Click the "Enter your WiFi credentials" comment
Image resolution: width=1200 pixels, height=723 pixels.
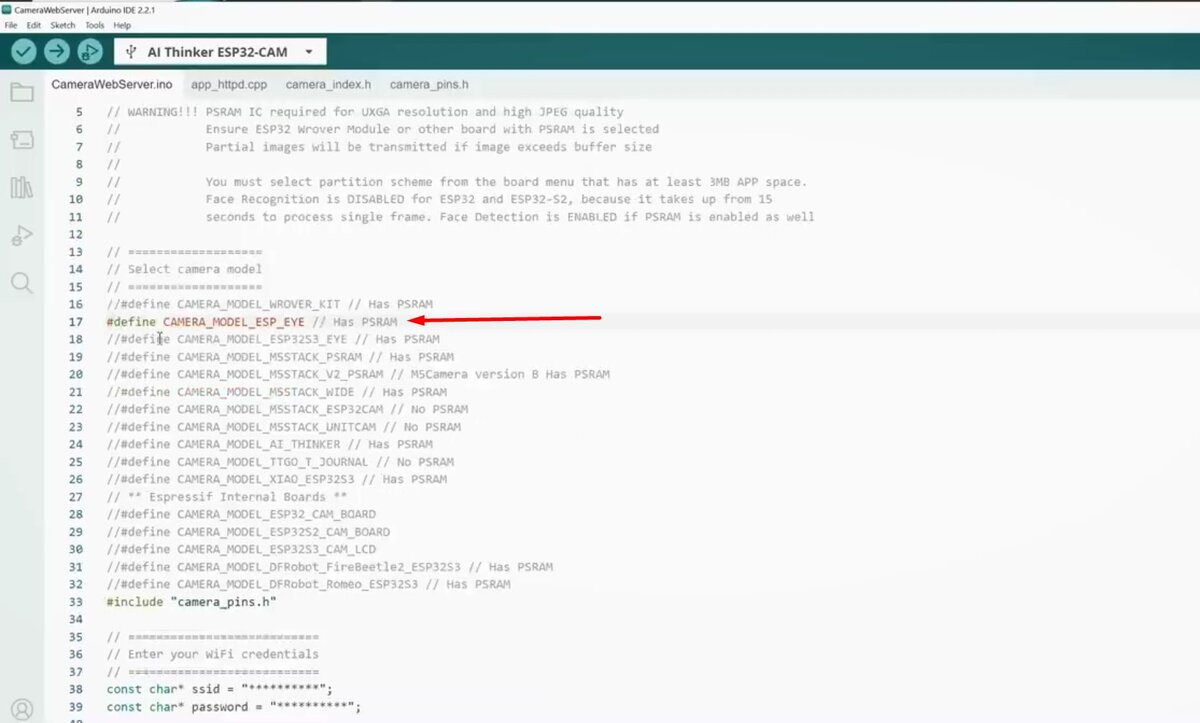pos(212,654)
